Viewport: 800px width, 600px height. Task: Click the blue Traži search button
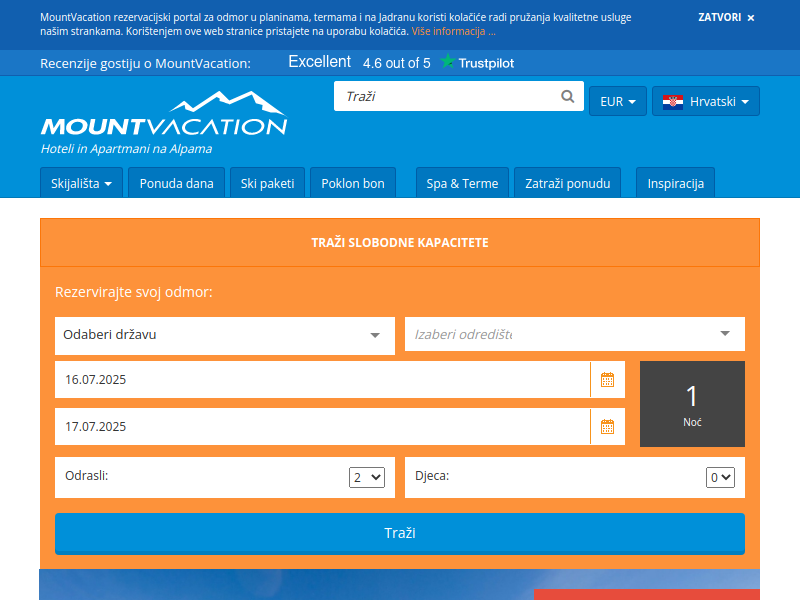click(399, 533)
